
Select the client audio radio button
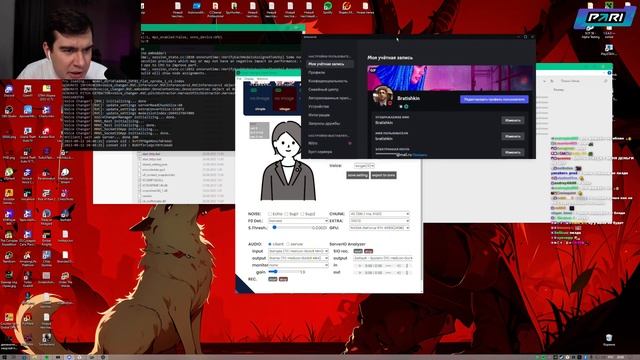pos(270,244)
